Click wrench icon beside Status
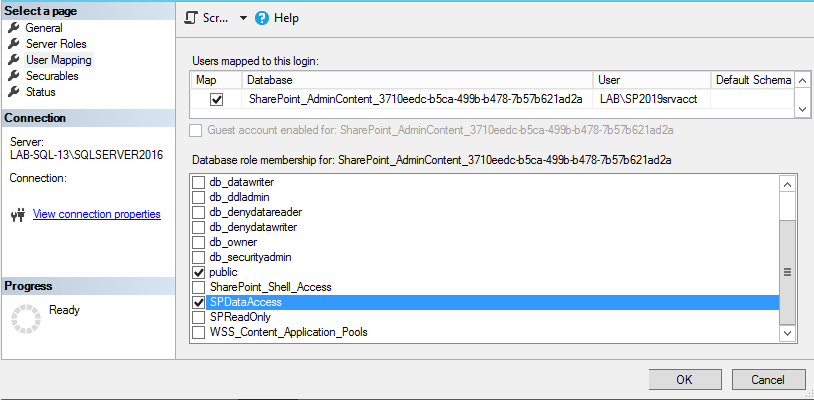Screen dimensions: 814x400 pos(14,92)
